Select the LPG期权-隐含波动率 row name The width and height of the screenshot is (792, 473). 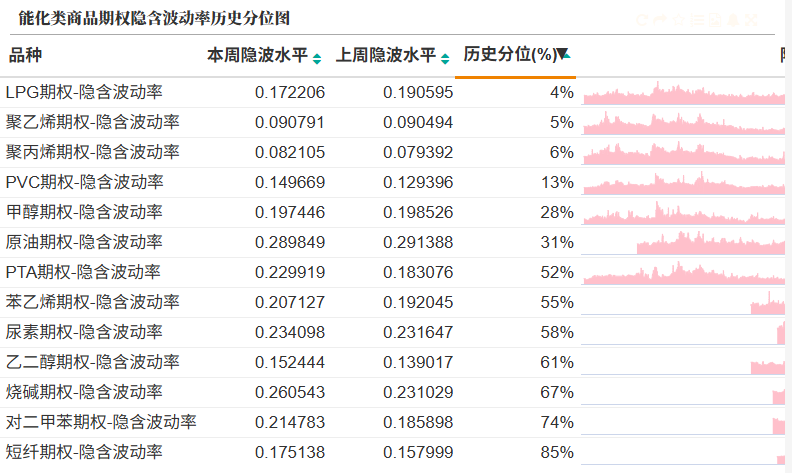pyautogui.click(x=84, y=92)
